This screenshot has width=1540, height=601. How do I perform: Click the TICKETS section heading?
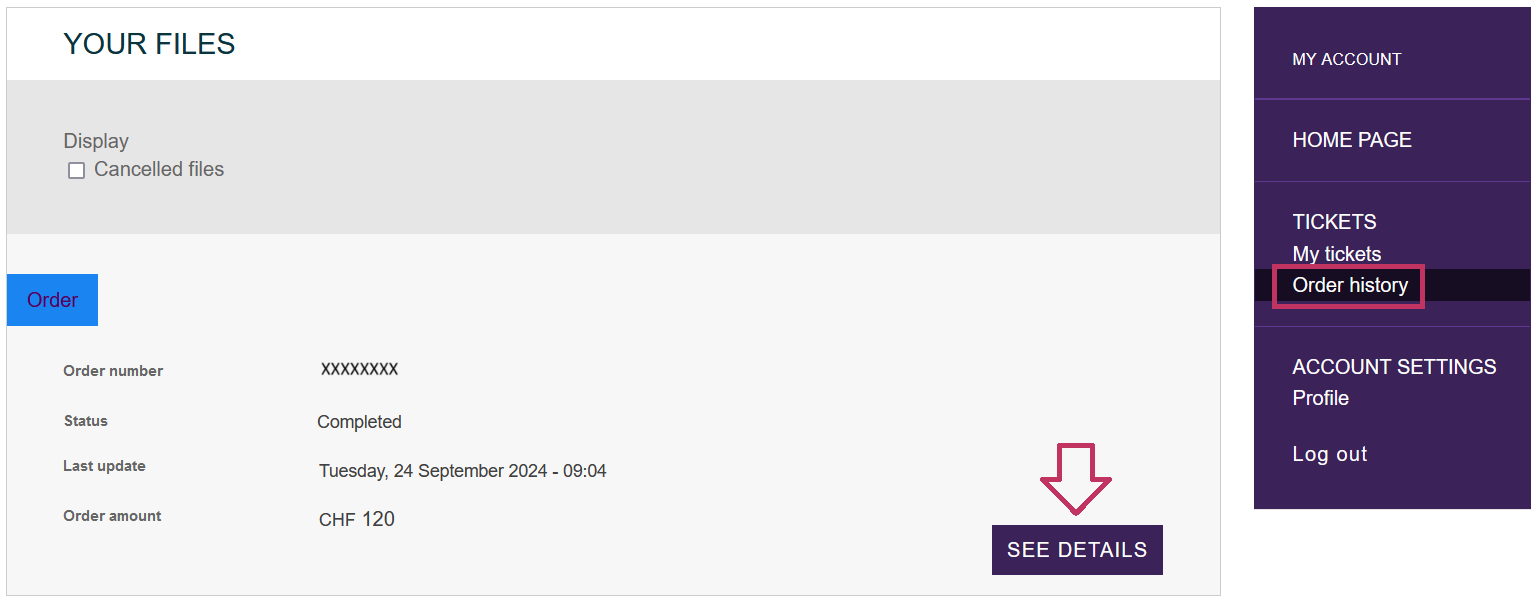[1334, 222]
